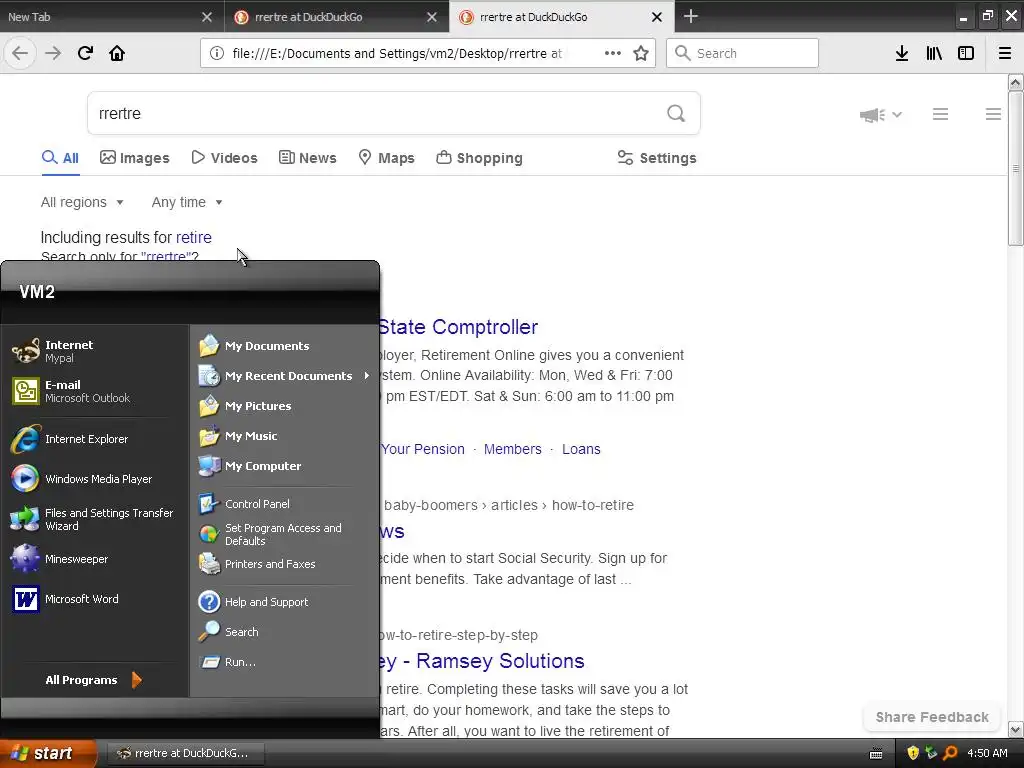The width and height of the screenshot is (1024, 768).
Task: Click the browser toolbar Search box
Action: pyautogui.click(x=743, y=54)
